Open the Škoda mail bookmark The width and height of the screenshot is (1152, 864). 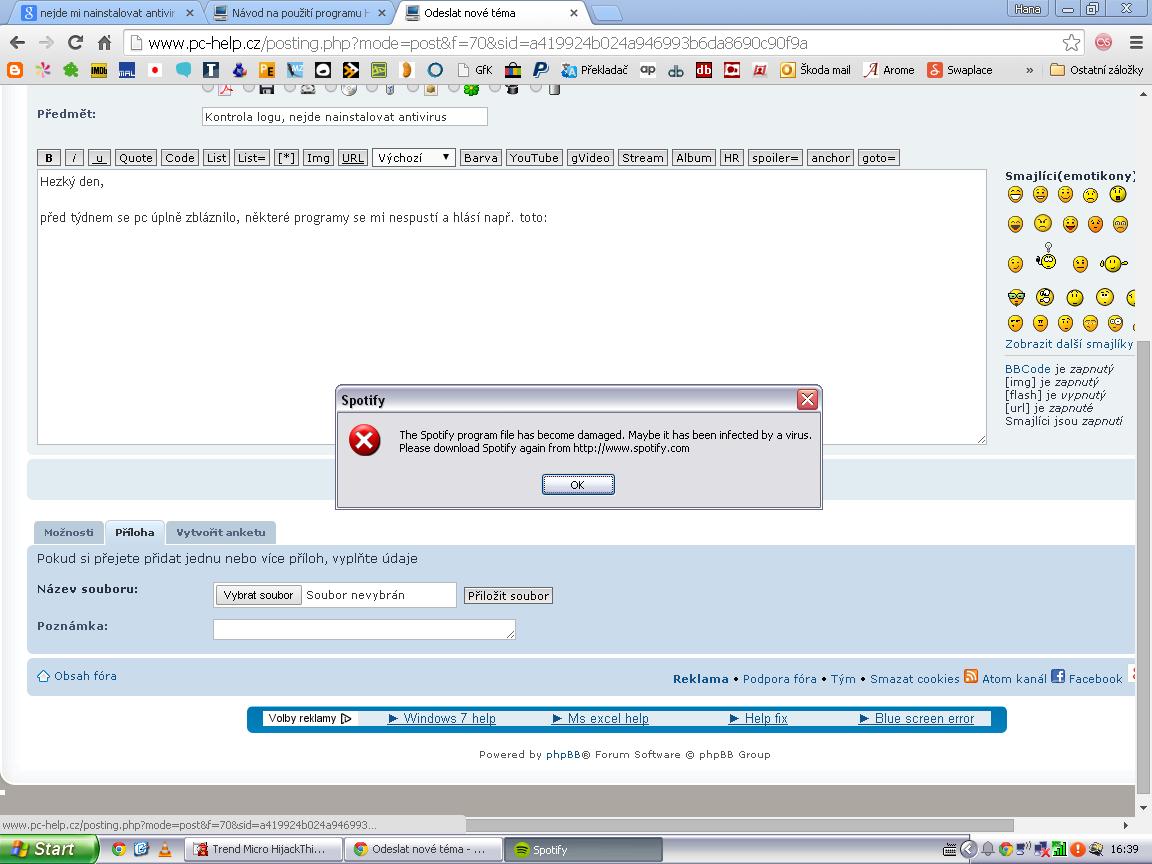pyautogui.click(x=816, y=70)
